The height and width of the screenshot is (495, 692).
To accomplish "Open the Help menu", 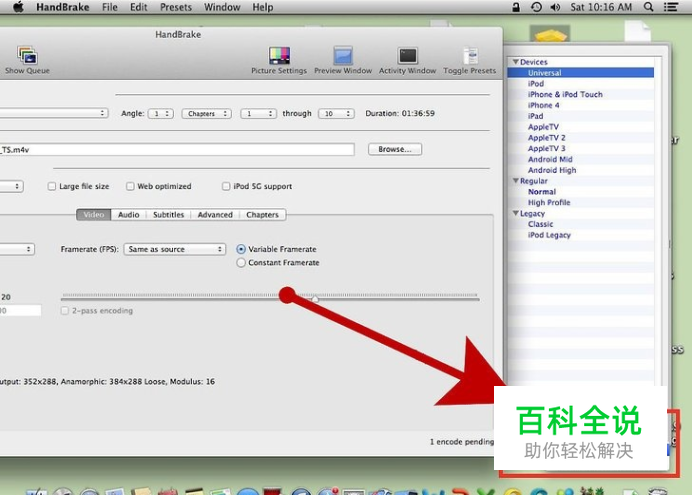I will 263,7.
